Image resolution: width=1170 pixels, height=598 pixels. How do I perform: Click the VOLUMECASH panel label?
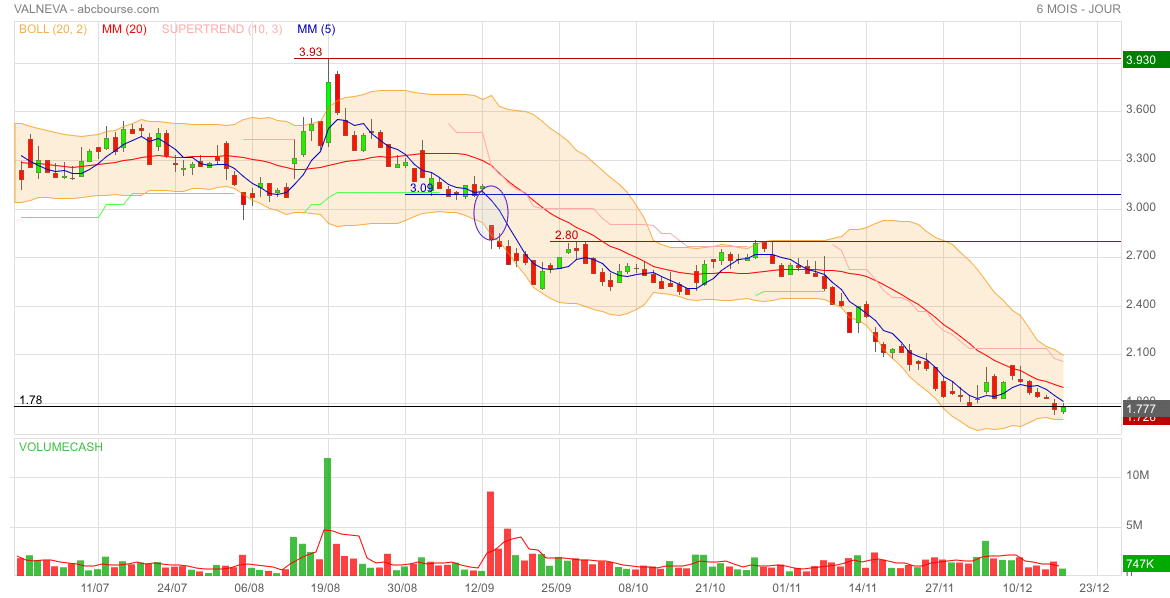(x=61, y=447)
